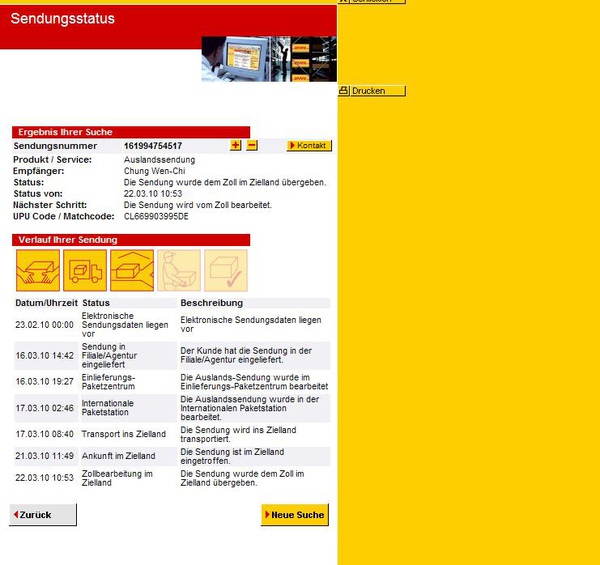The height and width of the screenshot is (565, 600).
Task: Select tracking number 161994754517
Action: tap(153, 146)
